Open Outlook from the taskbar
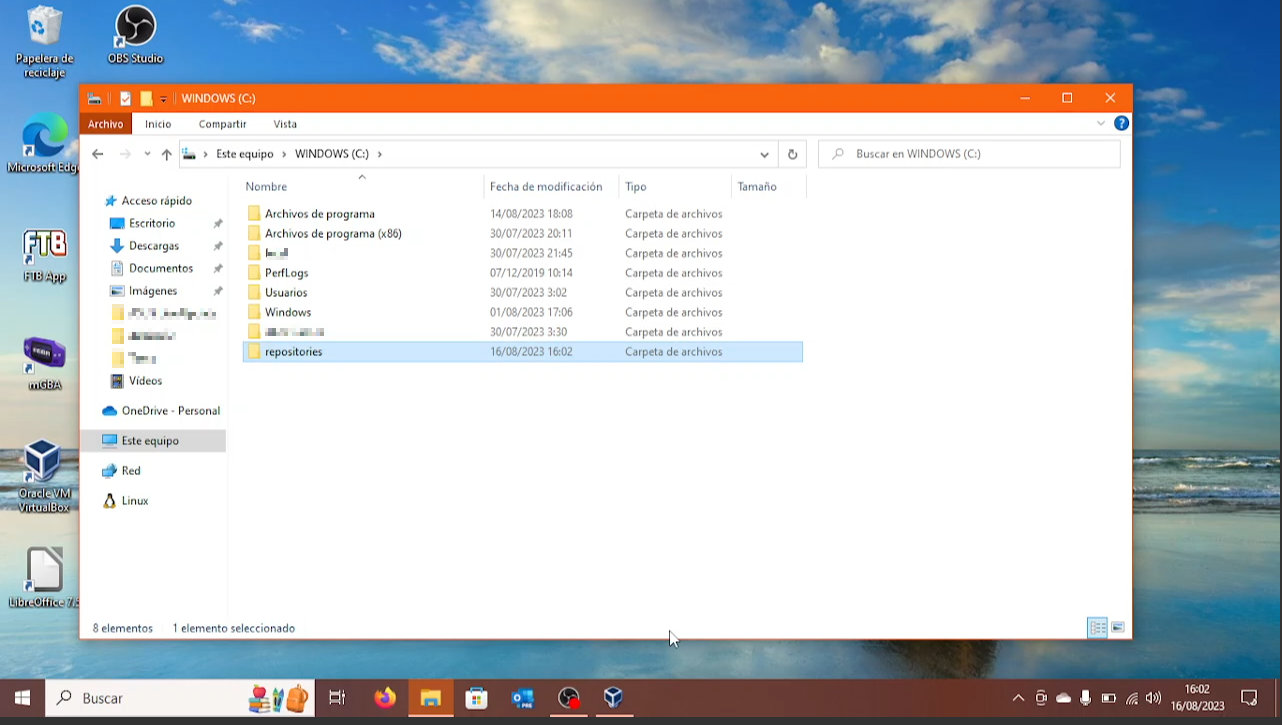Viewport: 1282px width, 725px height. (523, 698)
